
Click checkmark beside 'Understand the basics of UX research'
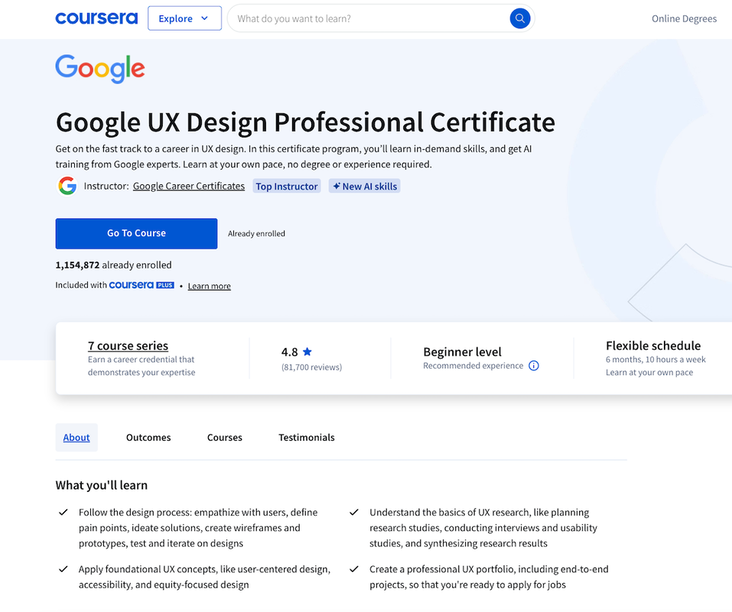click(x=354, y=512)
